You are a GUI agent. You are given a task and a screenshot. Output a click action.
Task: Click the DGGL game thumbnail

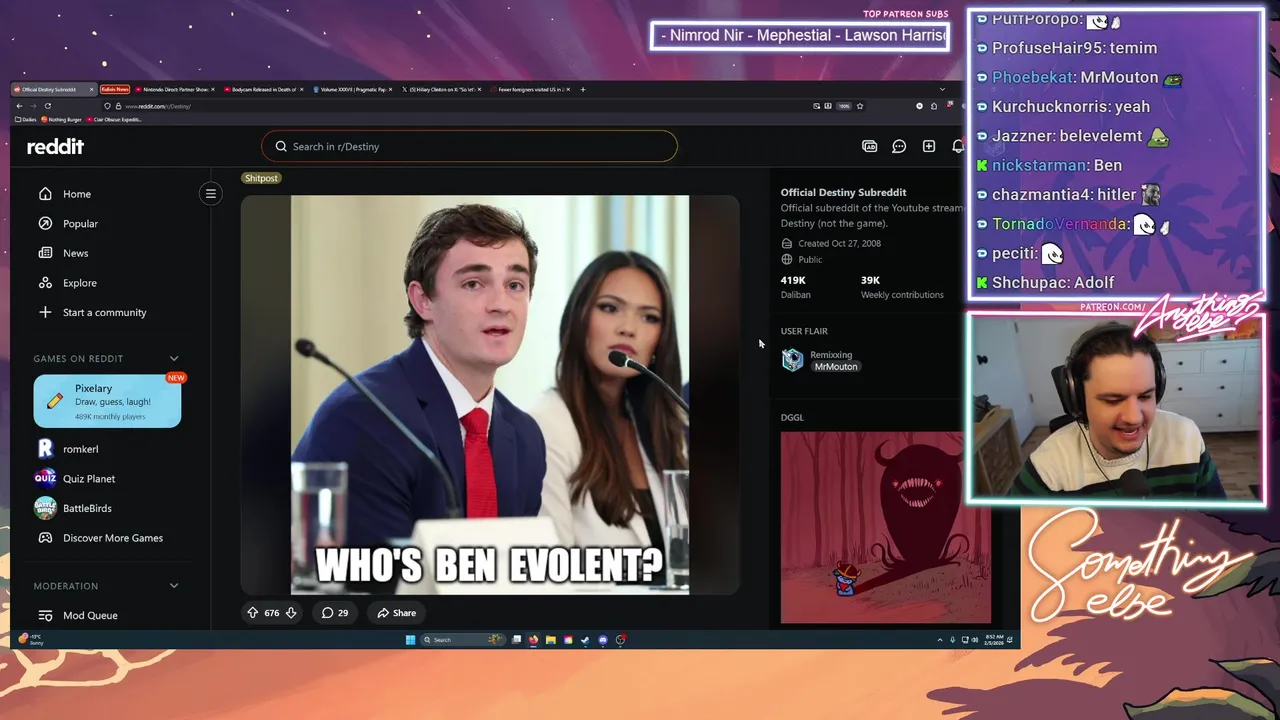885,527
